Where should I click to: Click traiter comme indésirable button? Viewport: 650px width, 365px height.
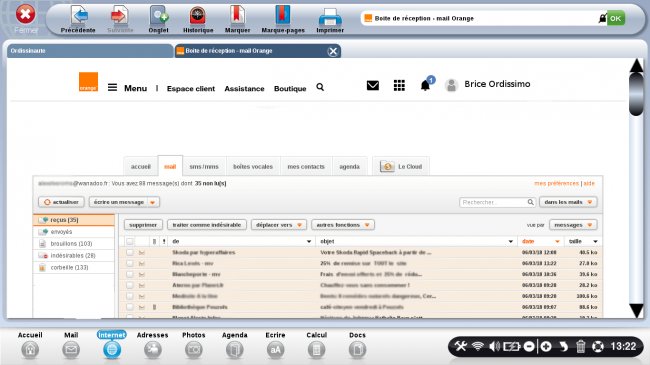pos(207,225)
